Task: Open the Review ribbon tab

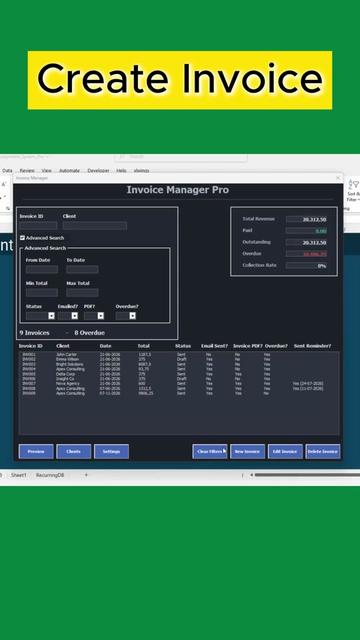Action: (27, 171)
